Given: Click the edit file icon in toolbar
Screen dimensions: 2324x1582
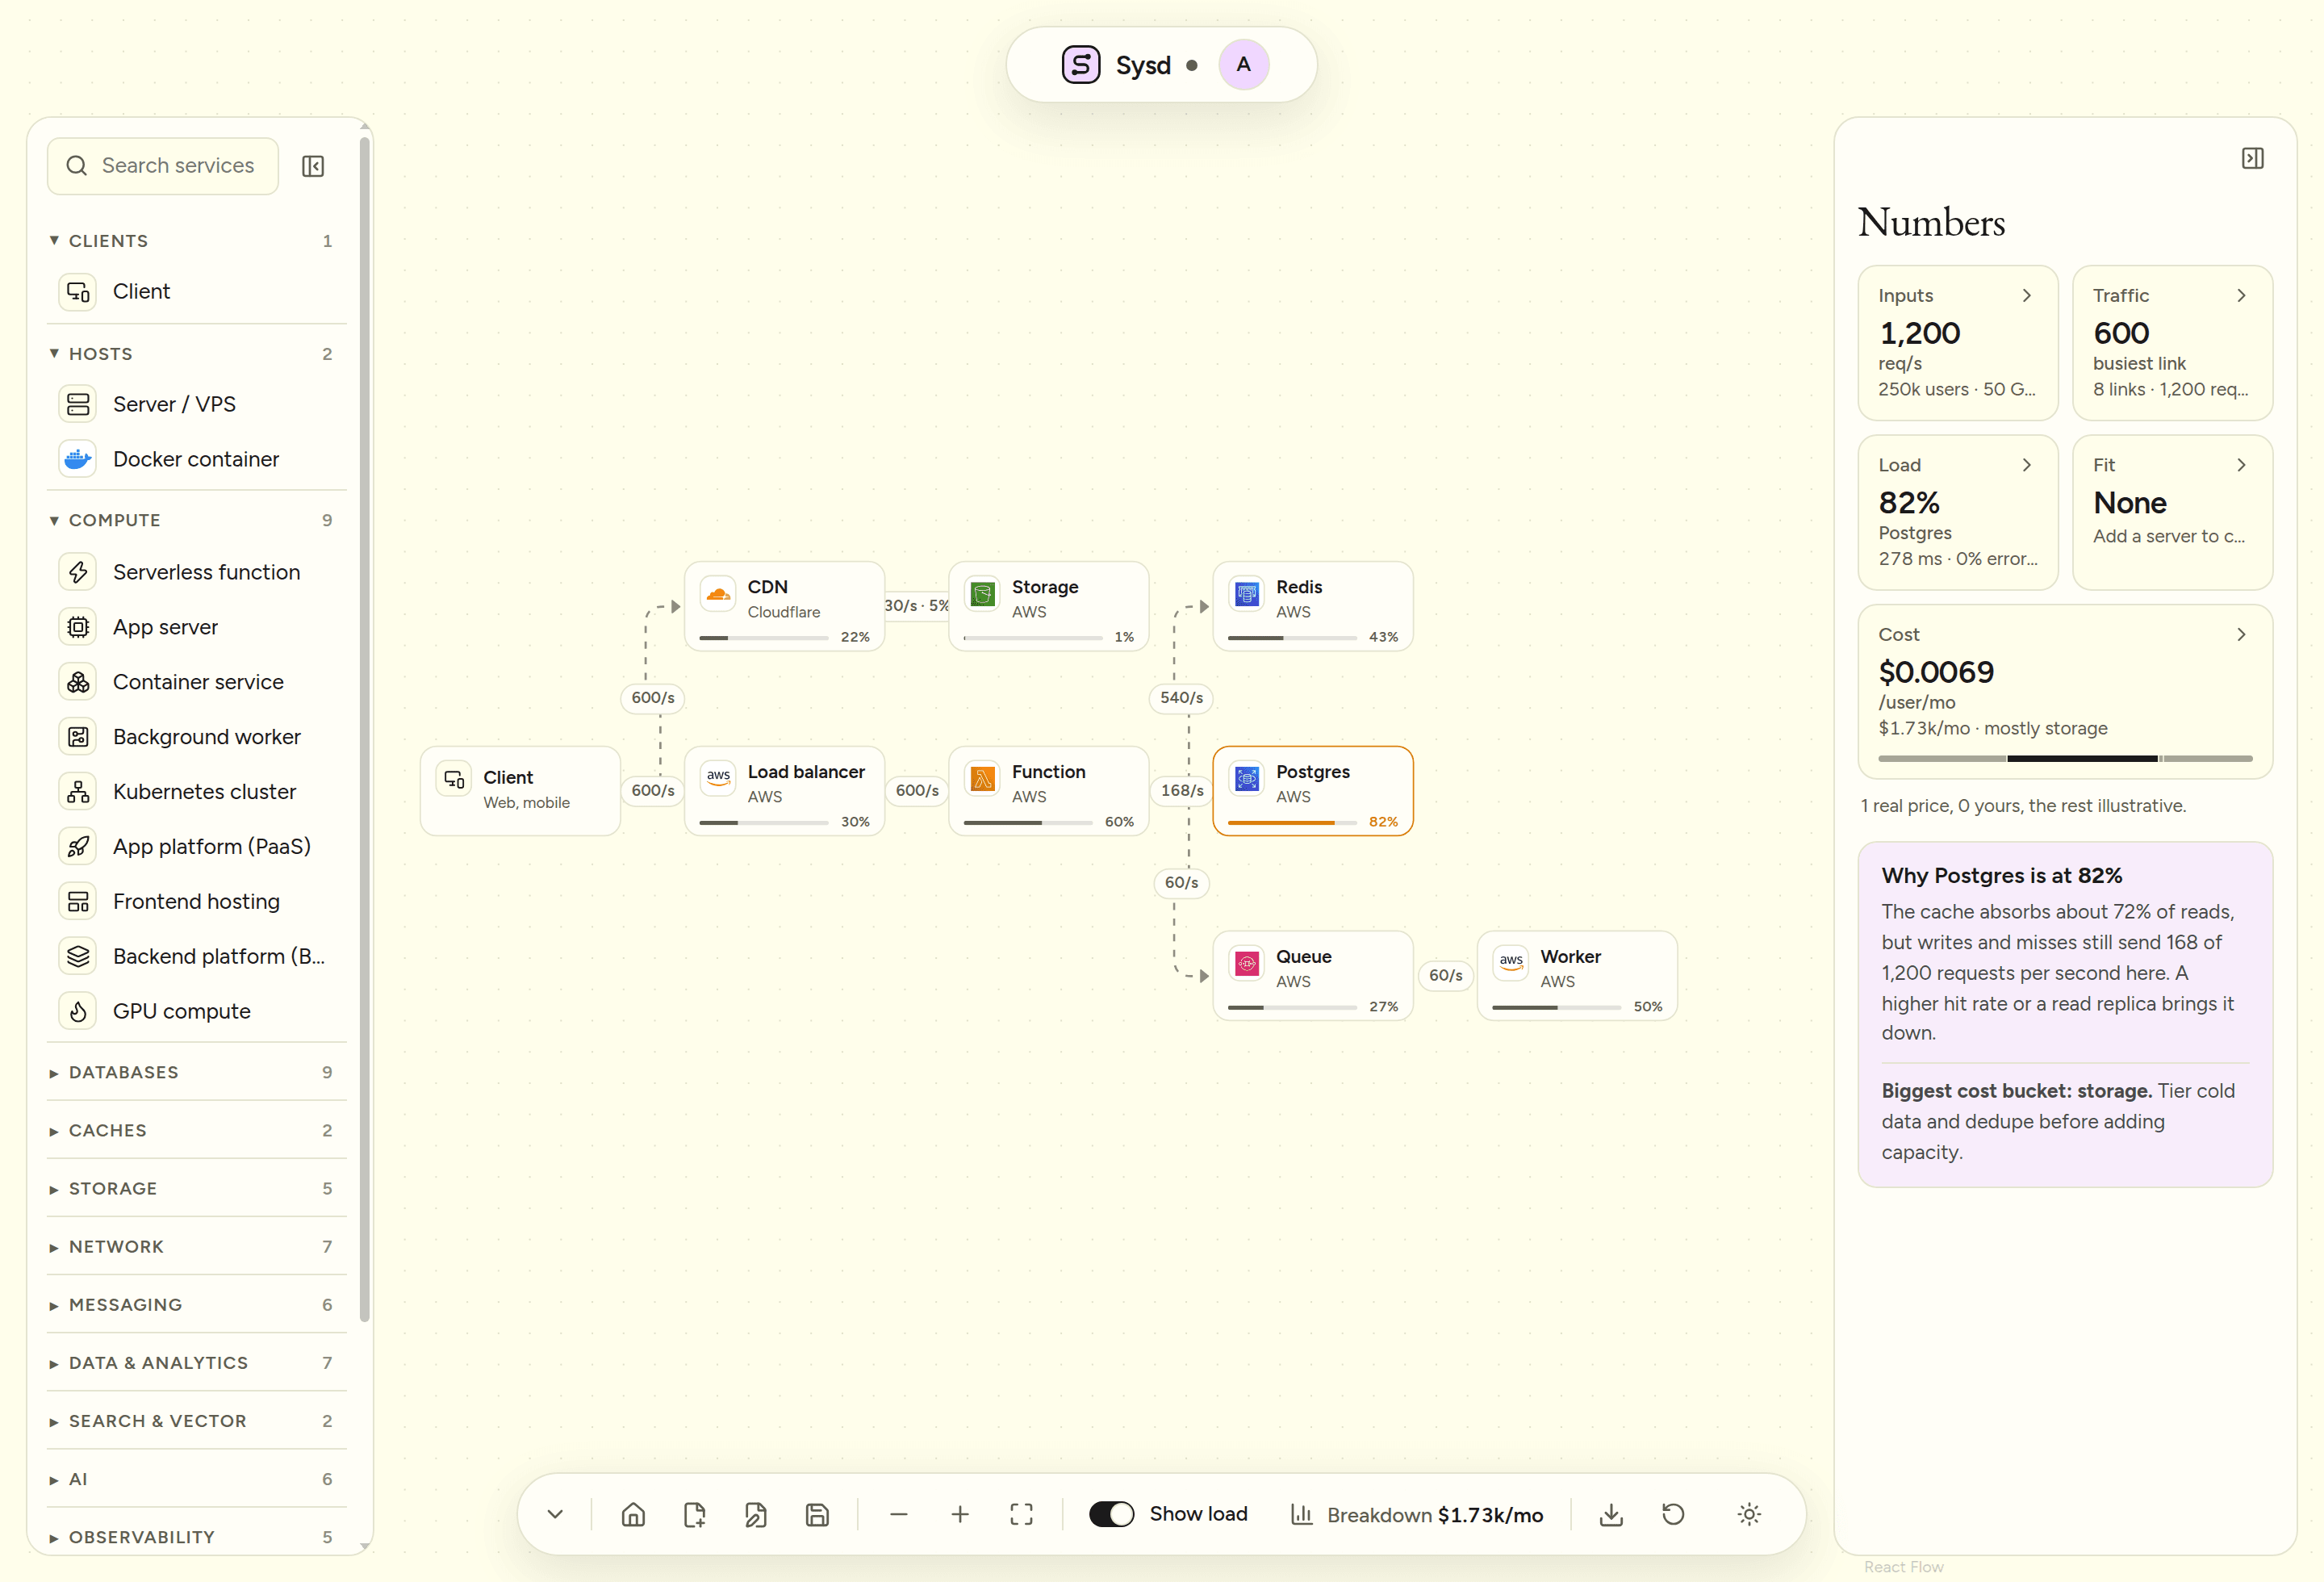Looking at the screenshot, I should [756, 1514].
